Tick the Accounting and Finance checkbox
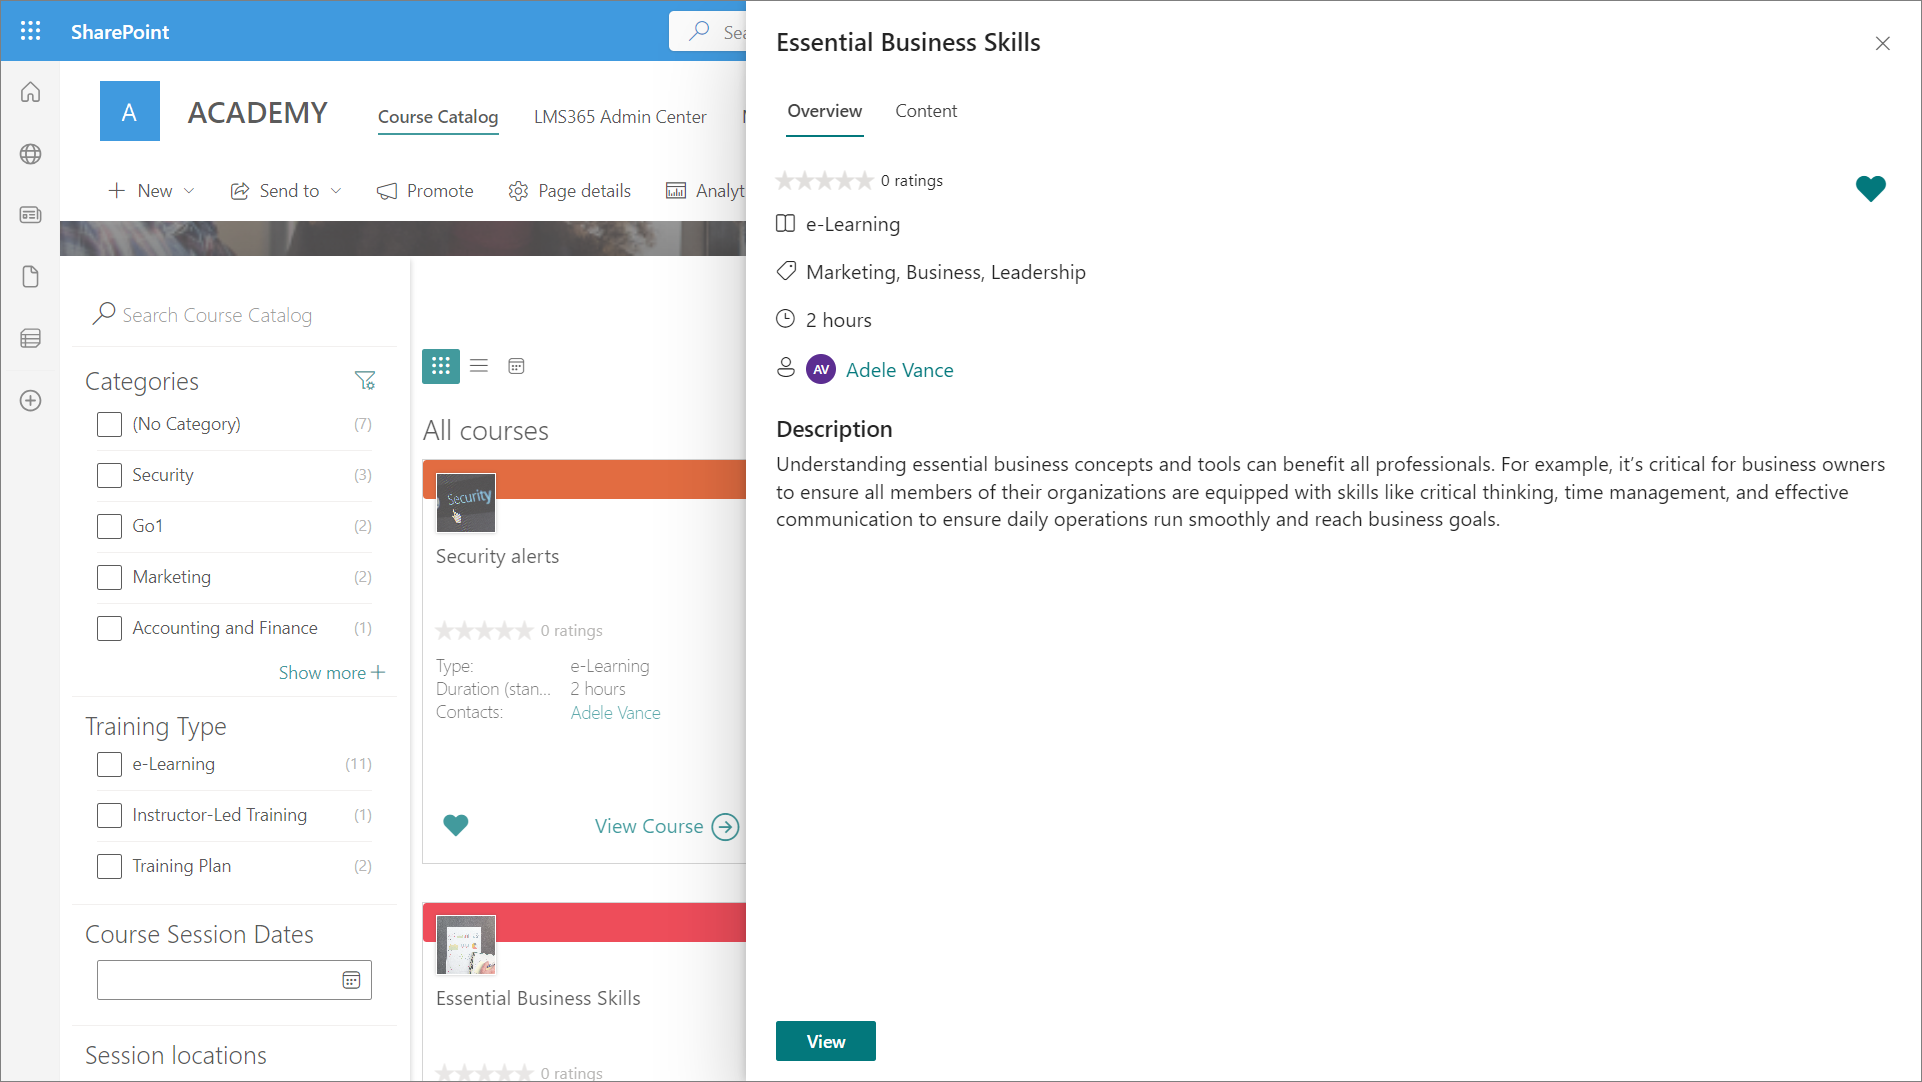 [x=109, y=628]
